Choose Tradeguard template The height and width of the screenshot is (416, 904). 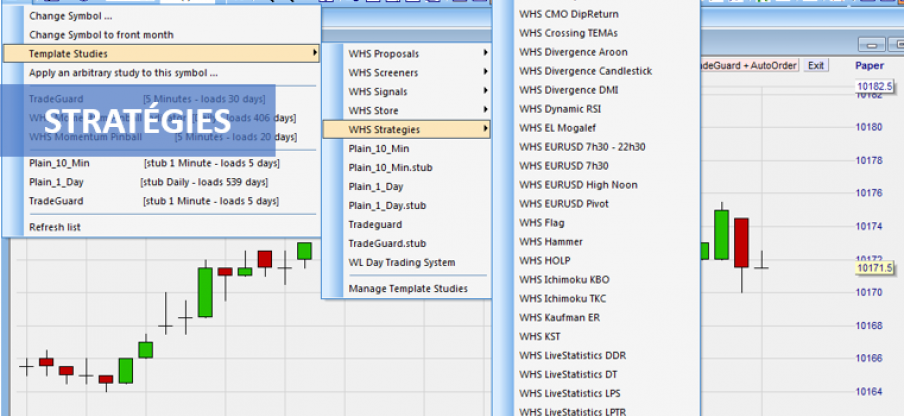coord(406,225)
